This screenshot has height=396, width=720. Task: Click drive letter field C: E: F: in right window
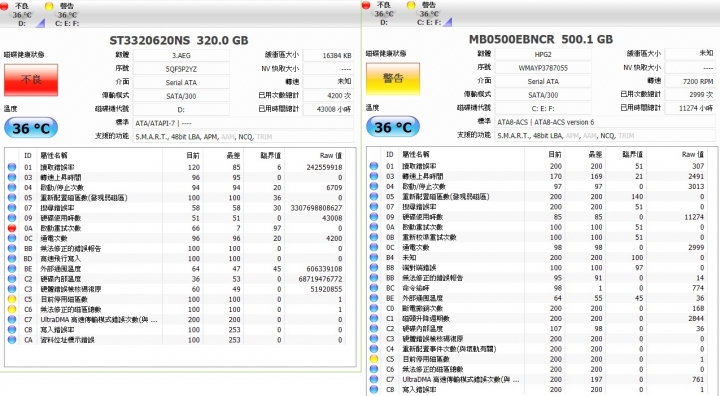pos(543,108)
